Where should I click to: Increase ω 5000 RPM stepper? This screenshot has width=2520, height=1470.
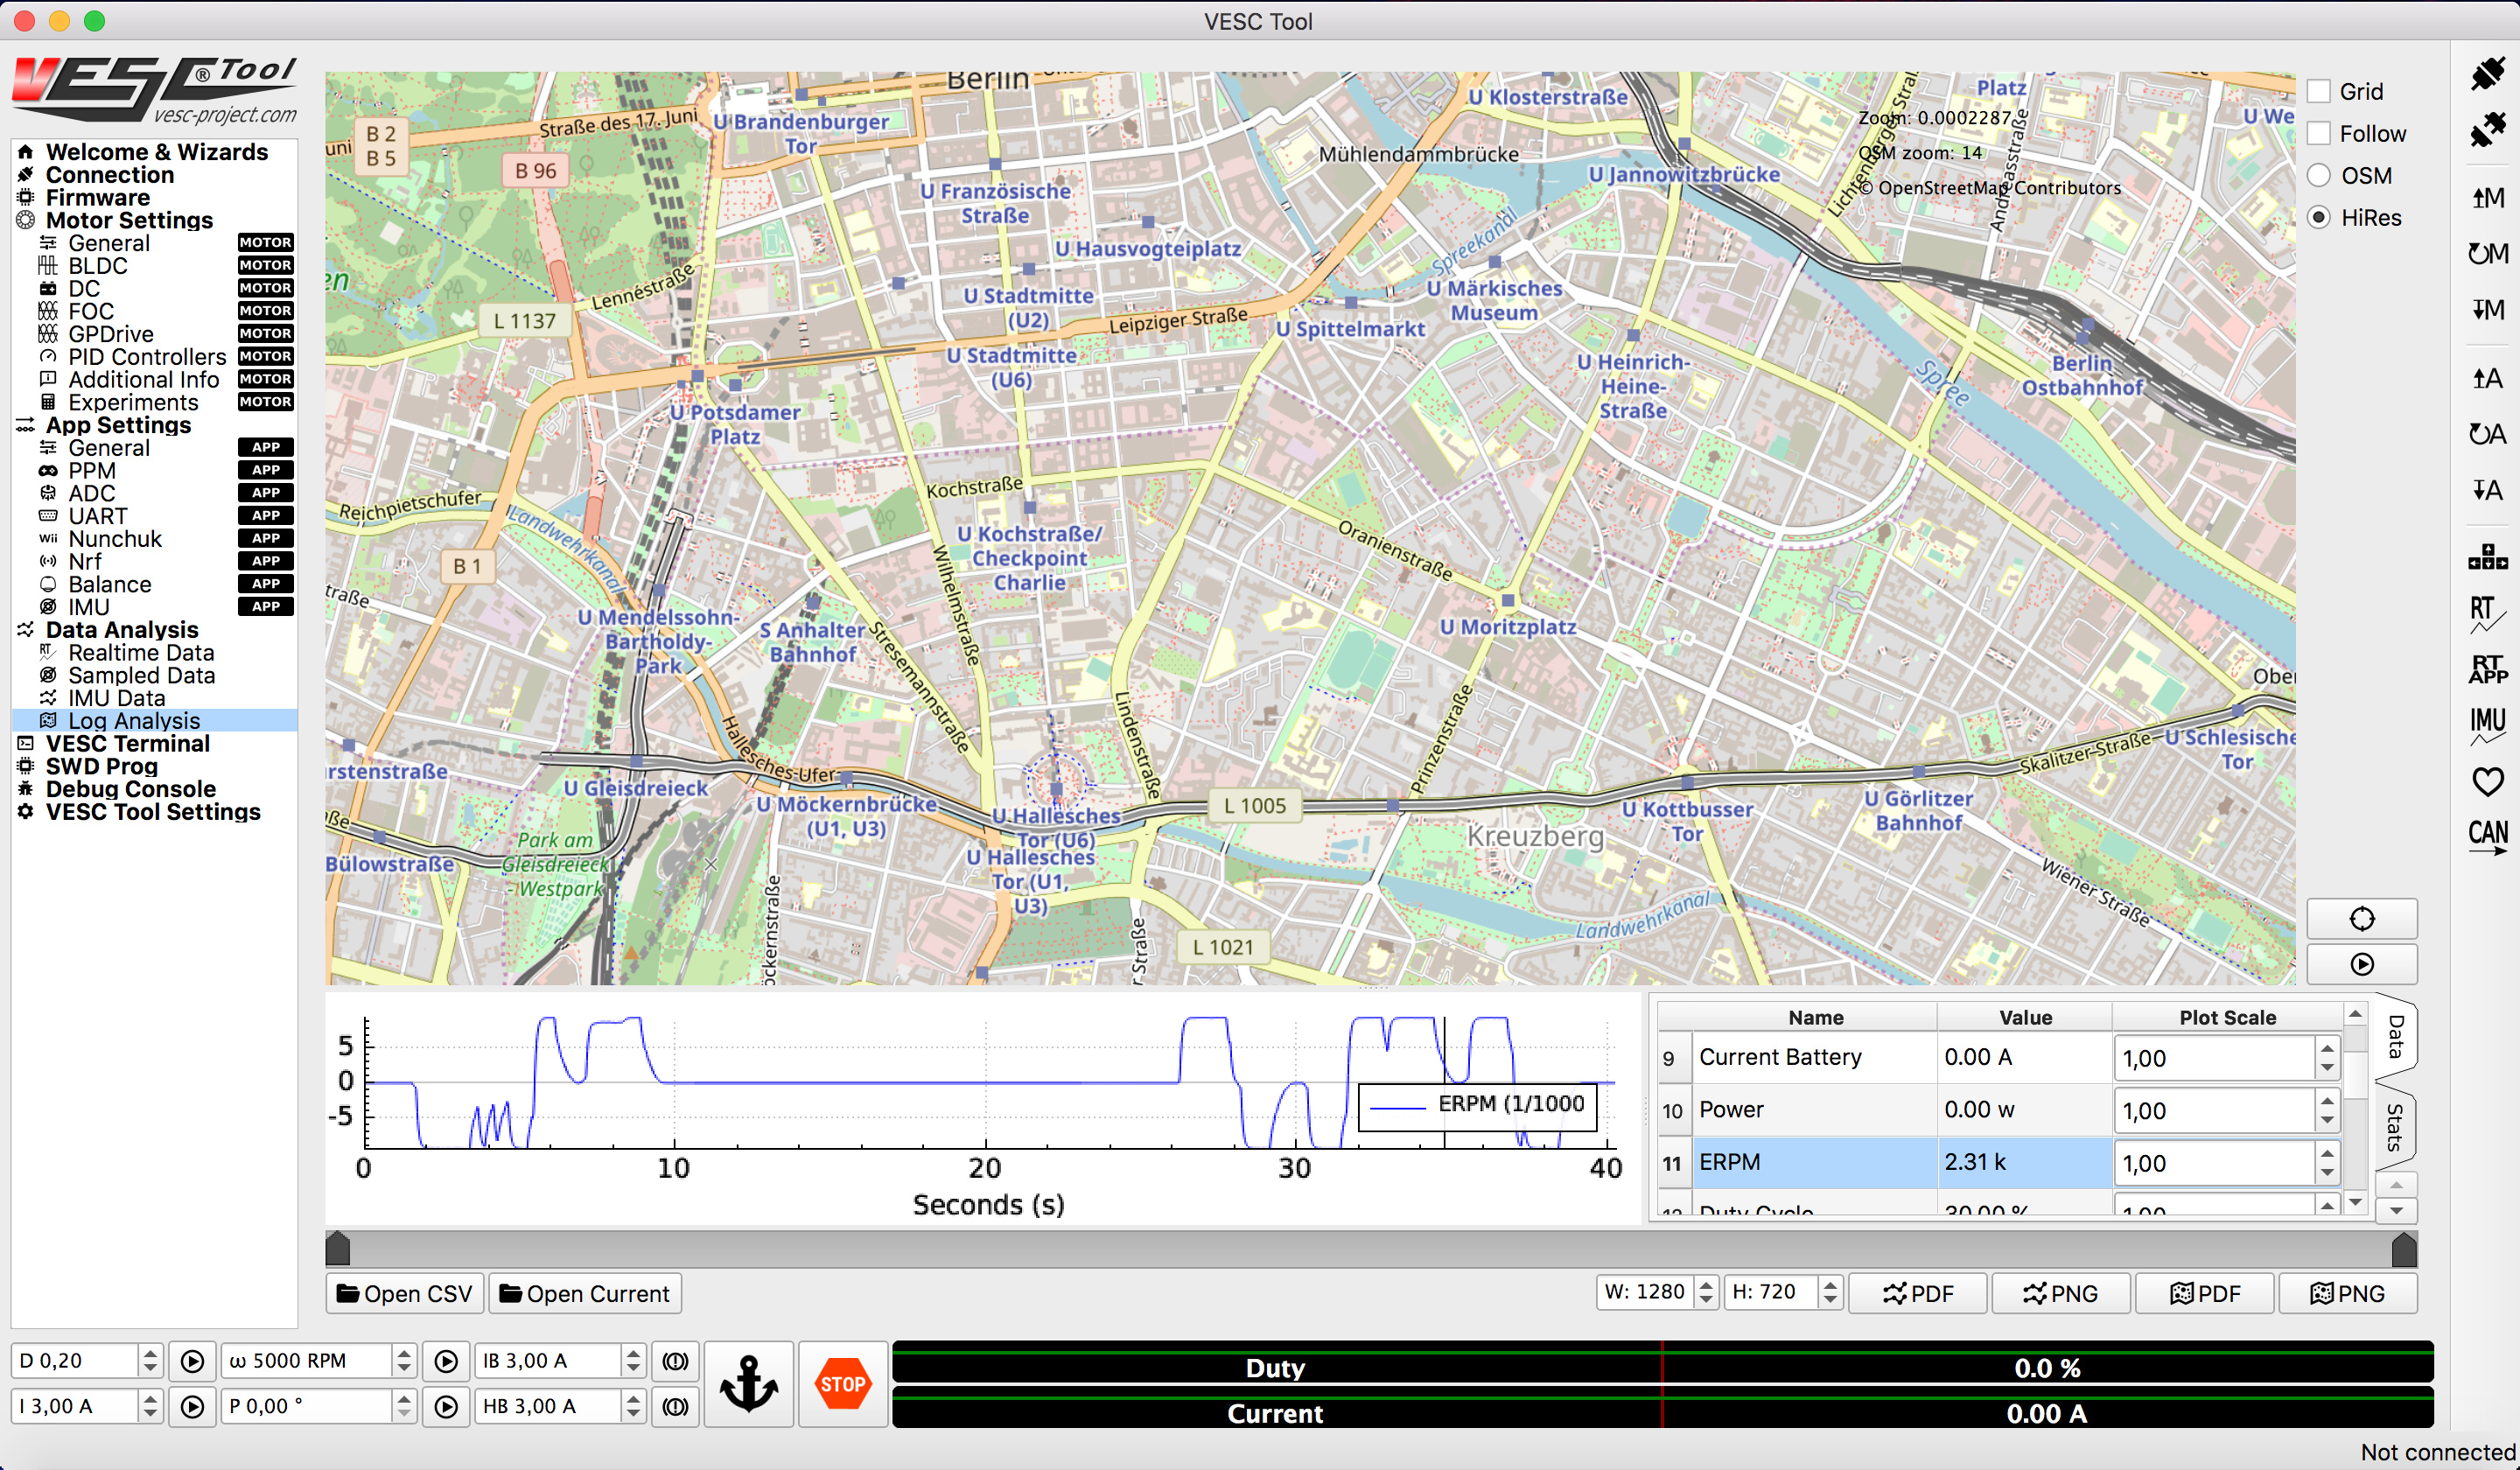click(404, 1352)
